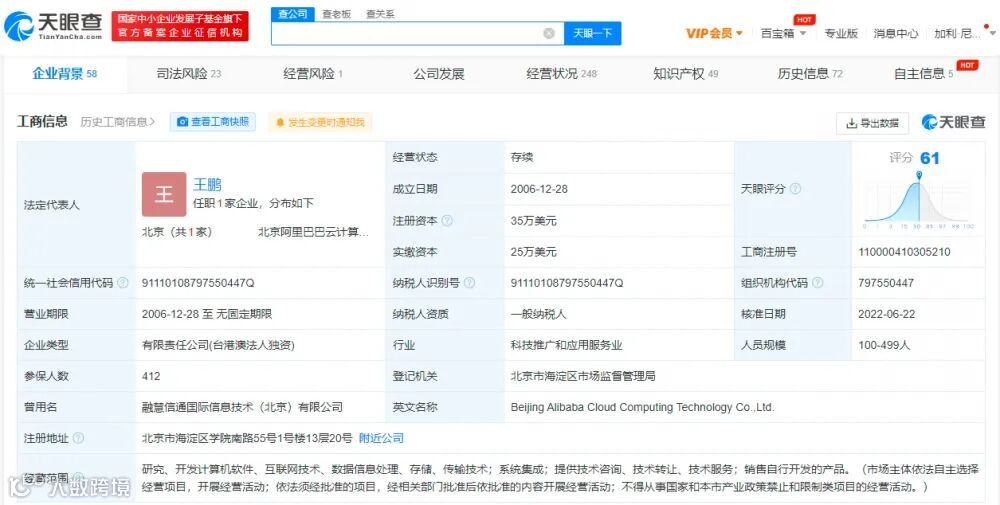Image resolution: width=1000 pixels, height=505 pixels.
Task: Click the 发生变更时通知我 button
Action: [x=320, y=122]
